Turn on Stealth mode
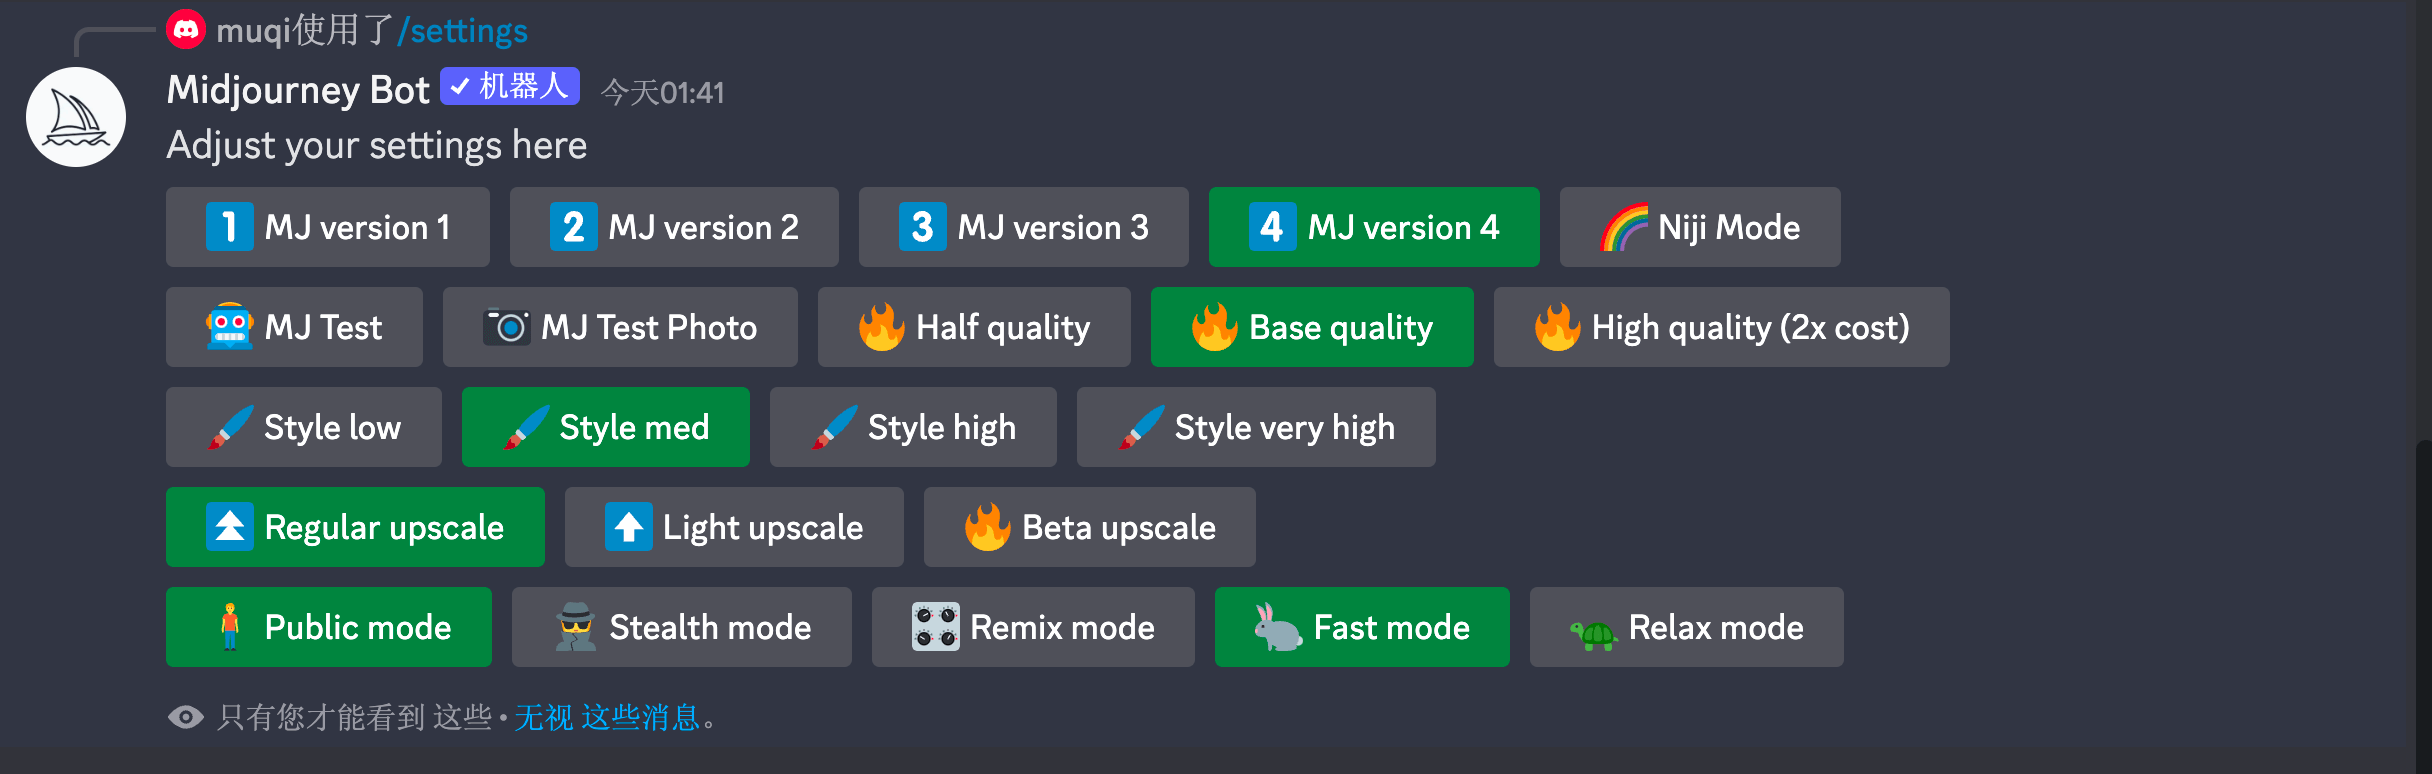 [682, 627]
